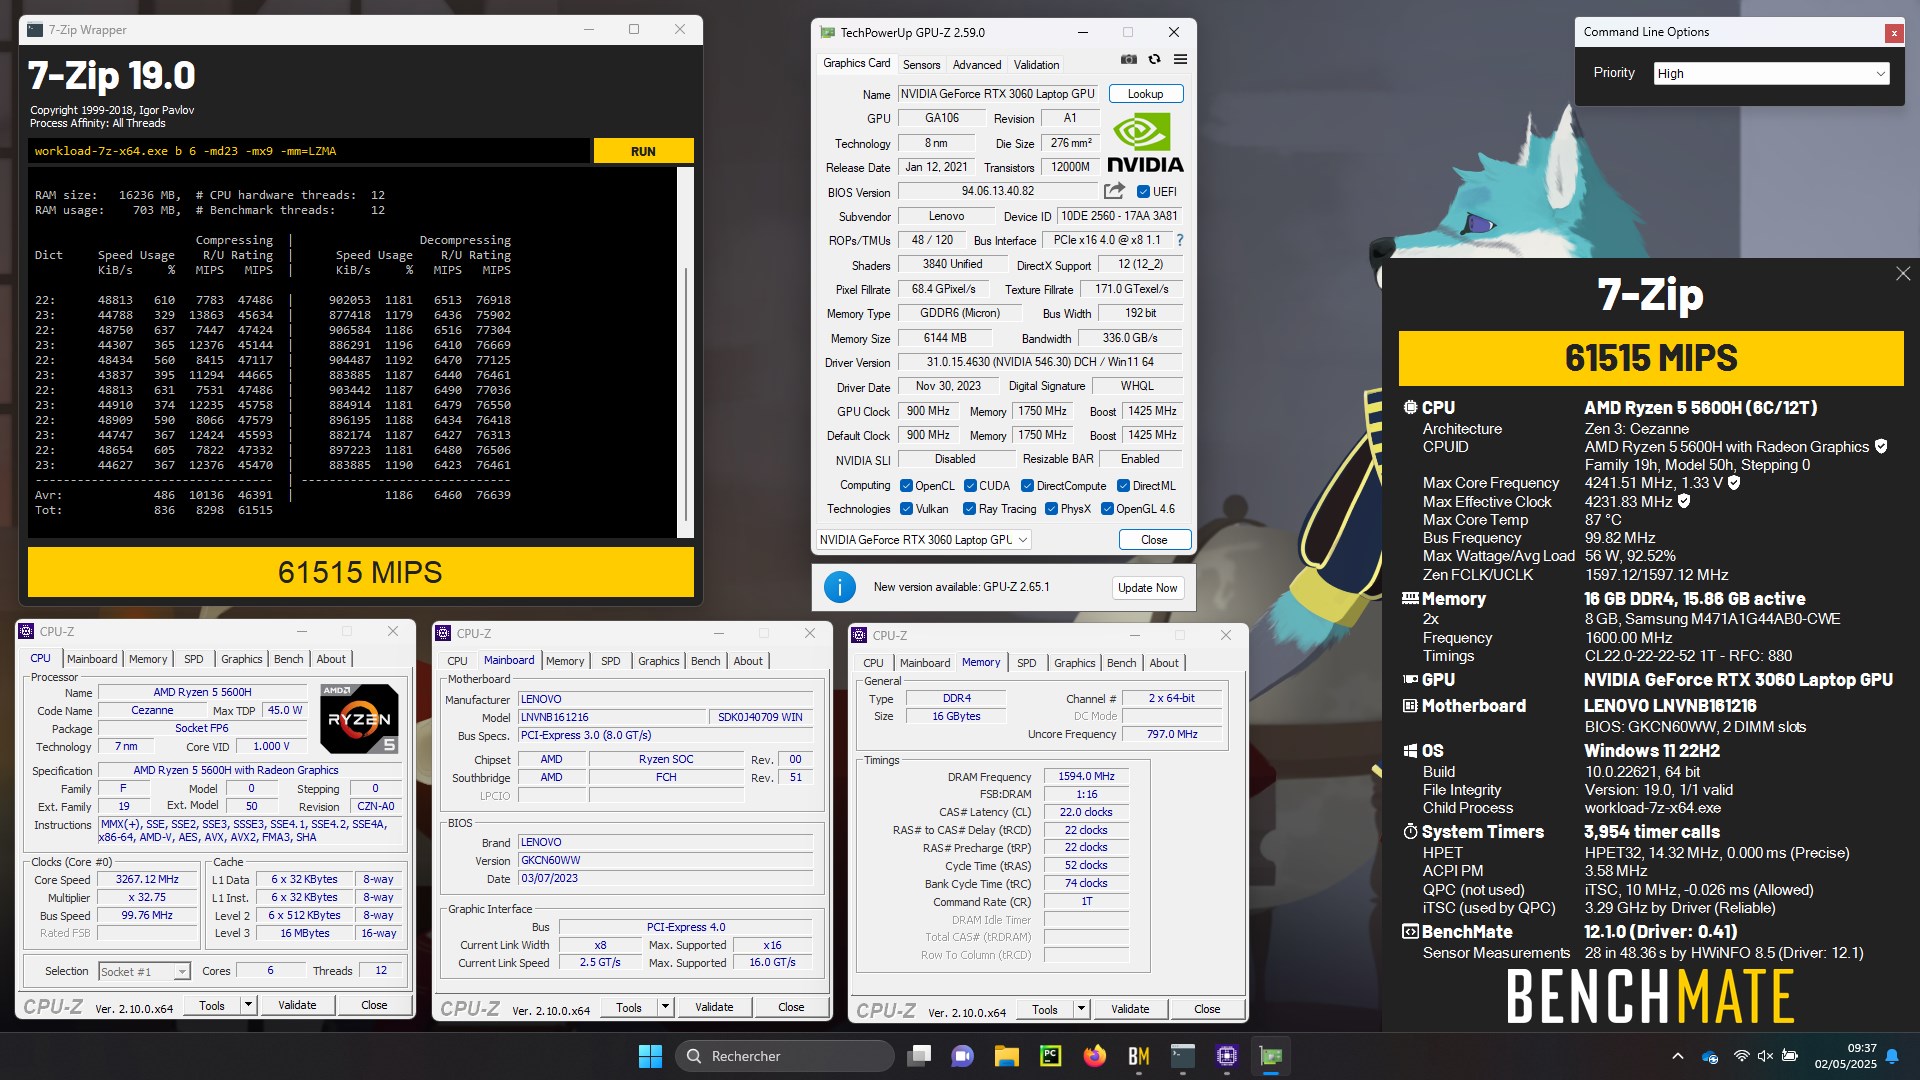
Task: Expand Tools dropdown arrow in CPU-Z Memory window
Action: pos(1081,1009)
